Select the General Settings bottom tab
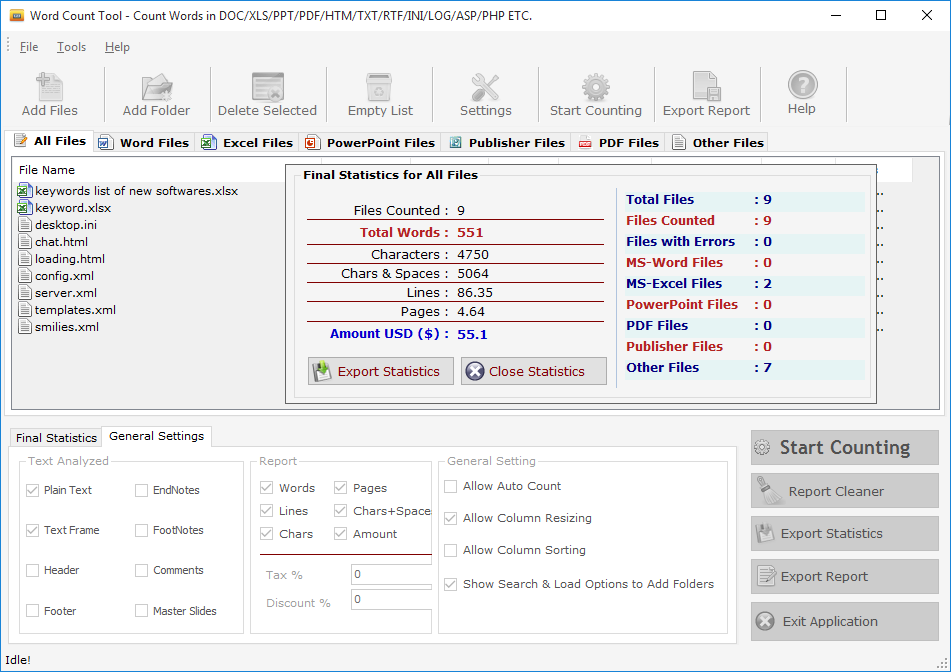 coord(156,436)
